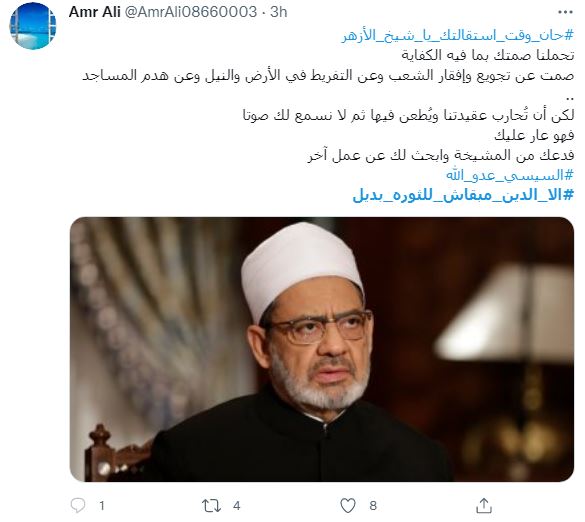
Task: Open the first hashtag ending with الأزهر
Action: click(458, 36)
